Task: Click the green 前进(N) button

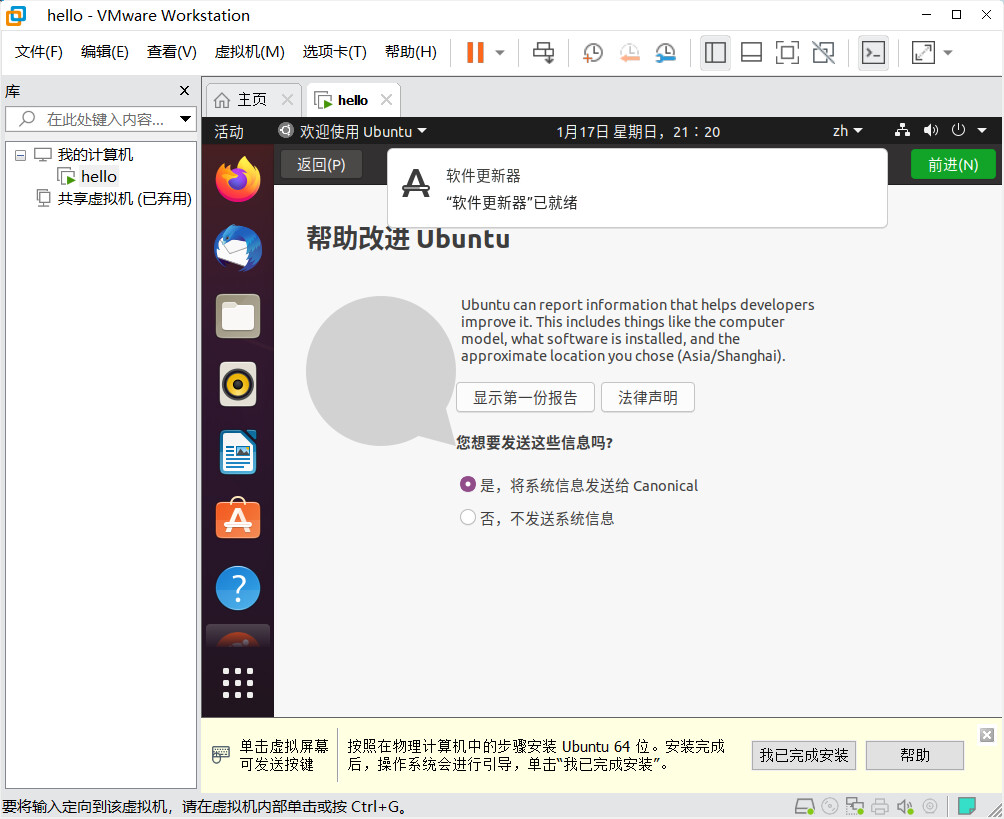Action: (x=953, y=165)
